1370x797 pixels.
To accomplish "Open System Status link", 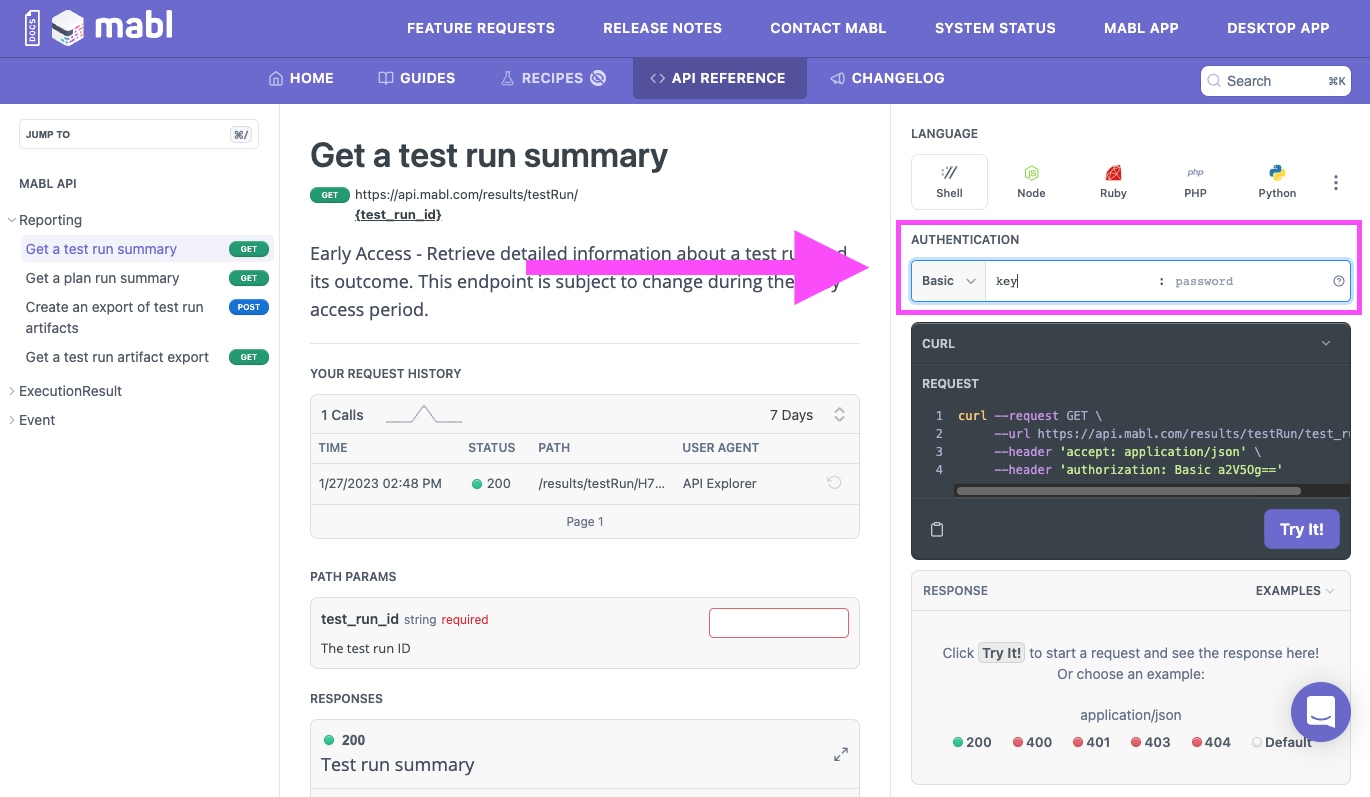I will click(995, 28).
